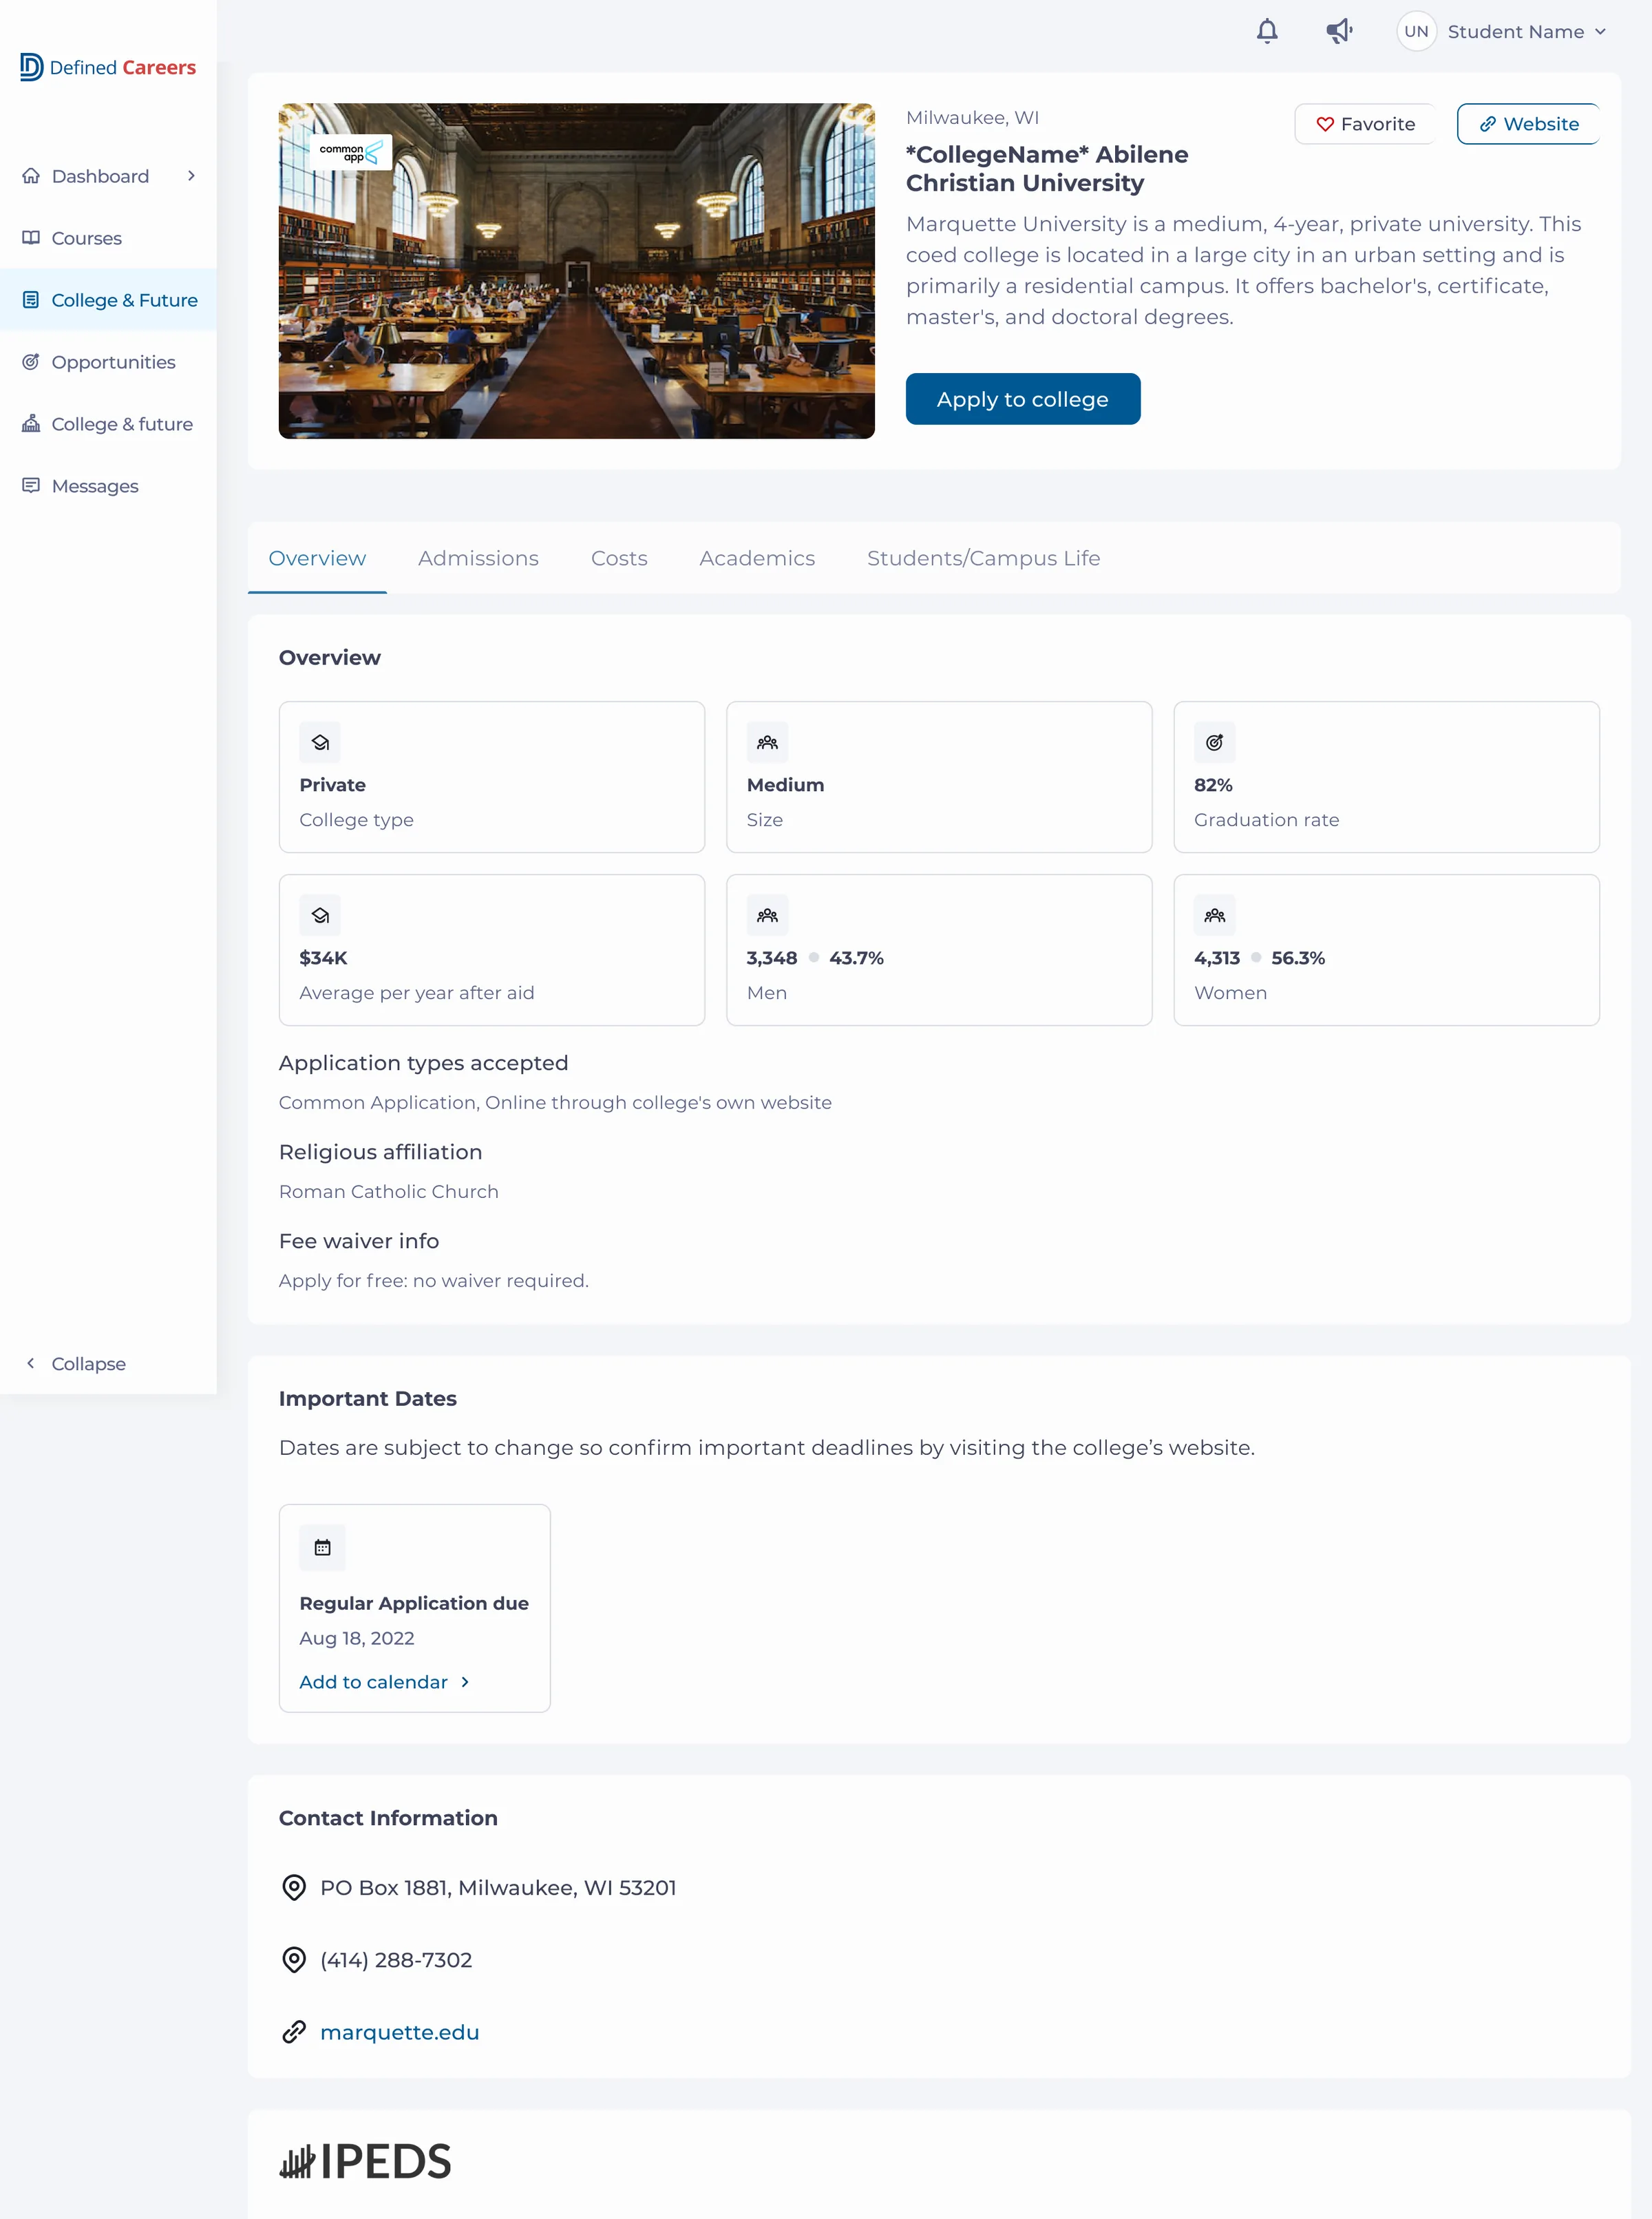This screenshot has width=1652, height=2219.
Task: Click the Courses book icon in the sidebar
Action: pyautogui.click(x=31, y=238)
